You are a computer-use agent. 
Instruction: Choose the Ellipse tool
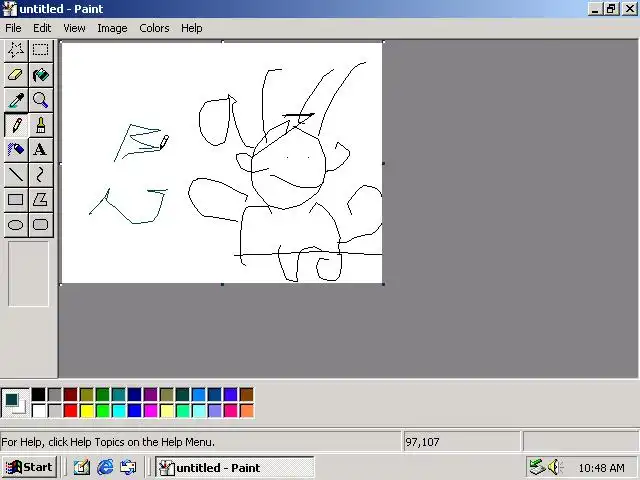[16, 224]
